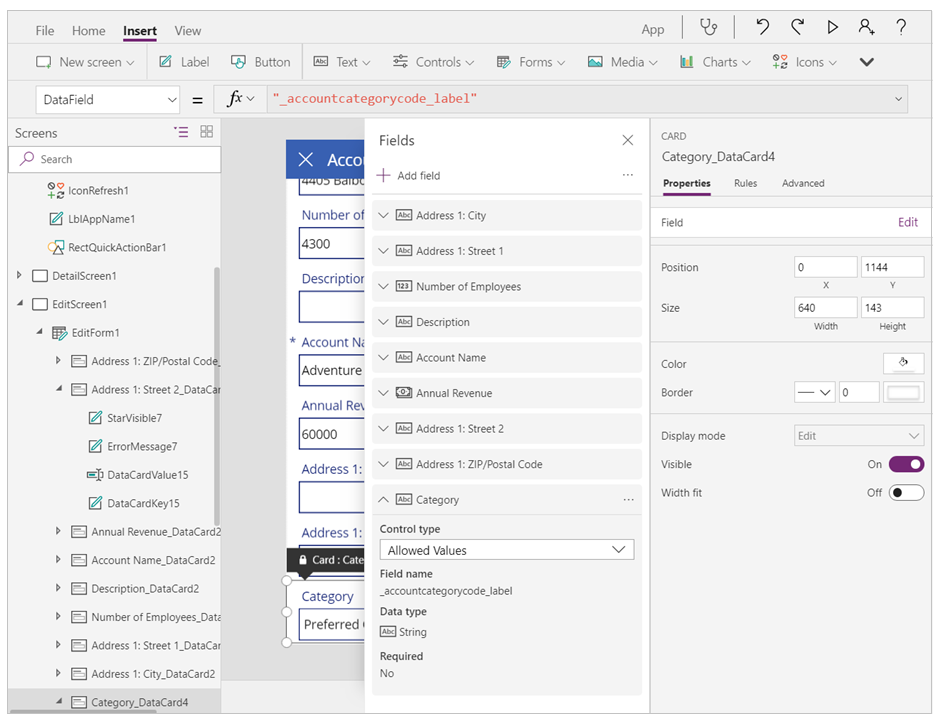Screen dimensions: 944x725
Task: Turn off the Visible toggle
Action: pos(905,464)
